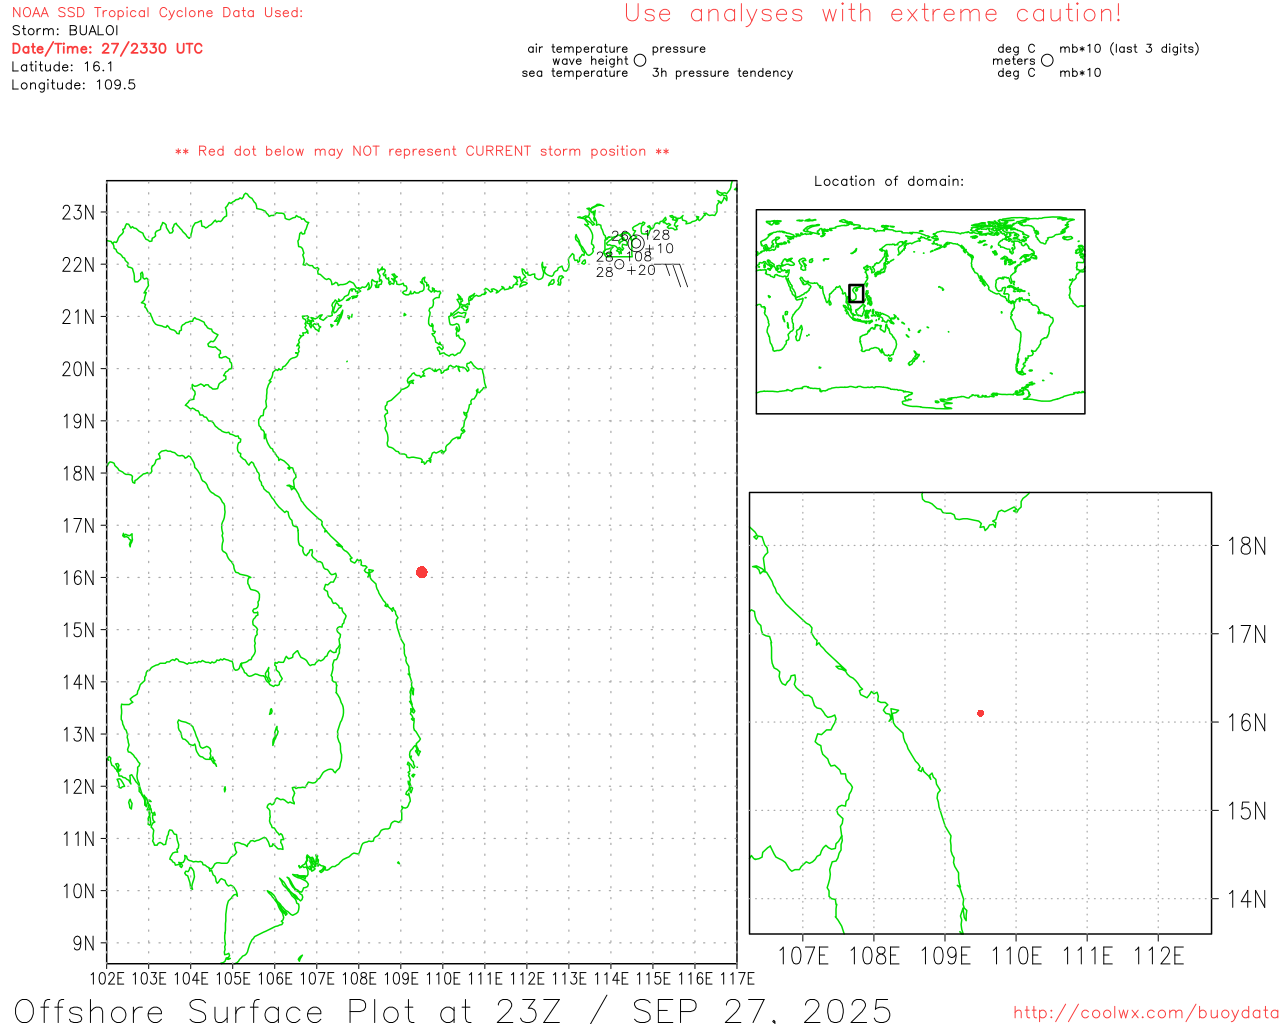Screen dimensions: 1280x1024
Task: Click the '102E' label on the main map axis
Action: click(x=107, y=978)
